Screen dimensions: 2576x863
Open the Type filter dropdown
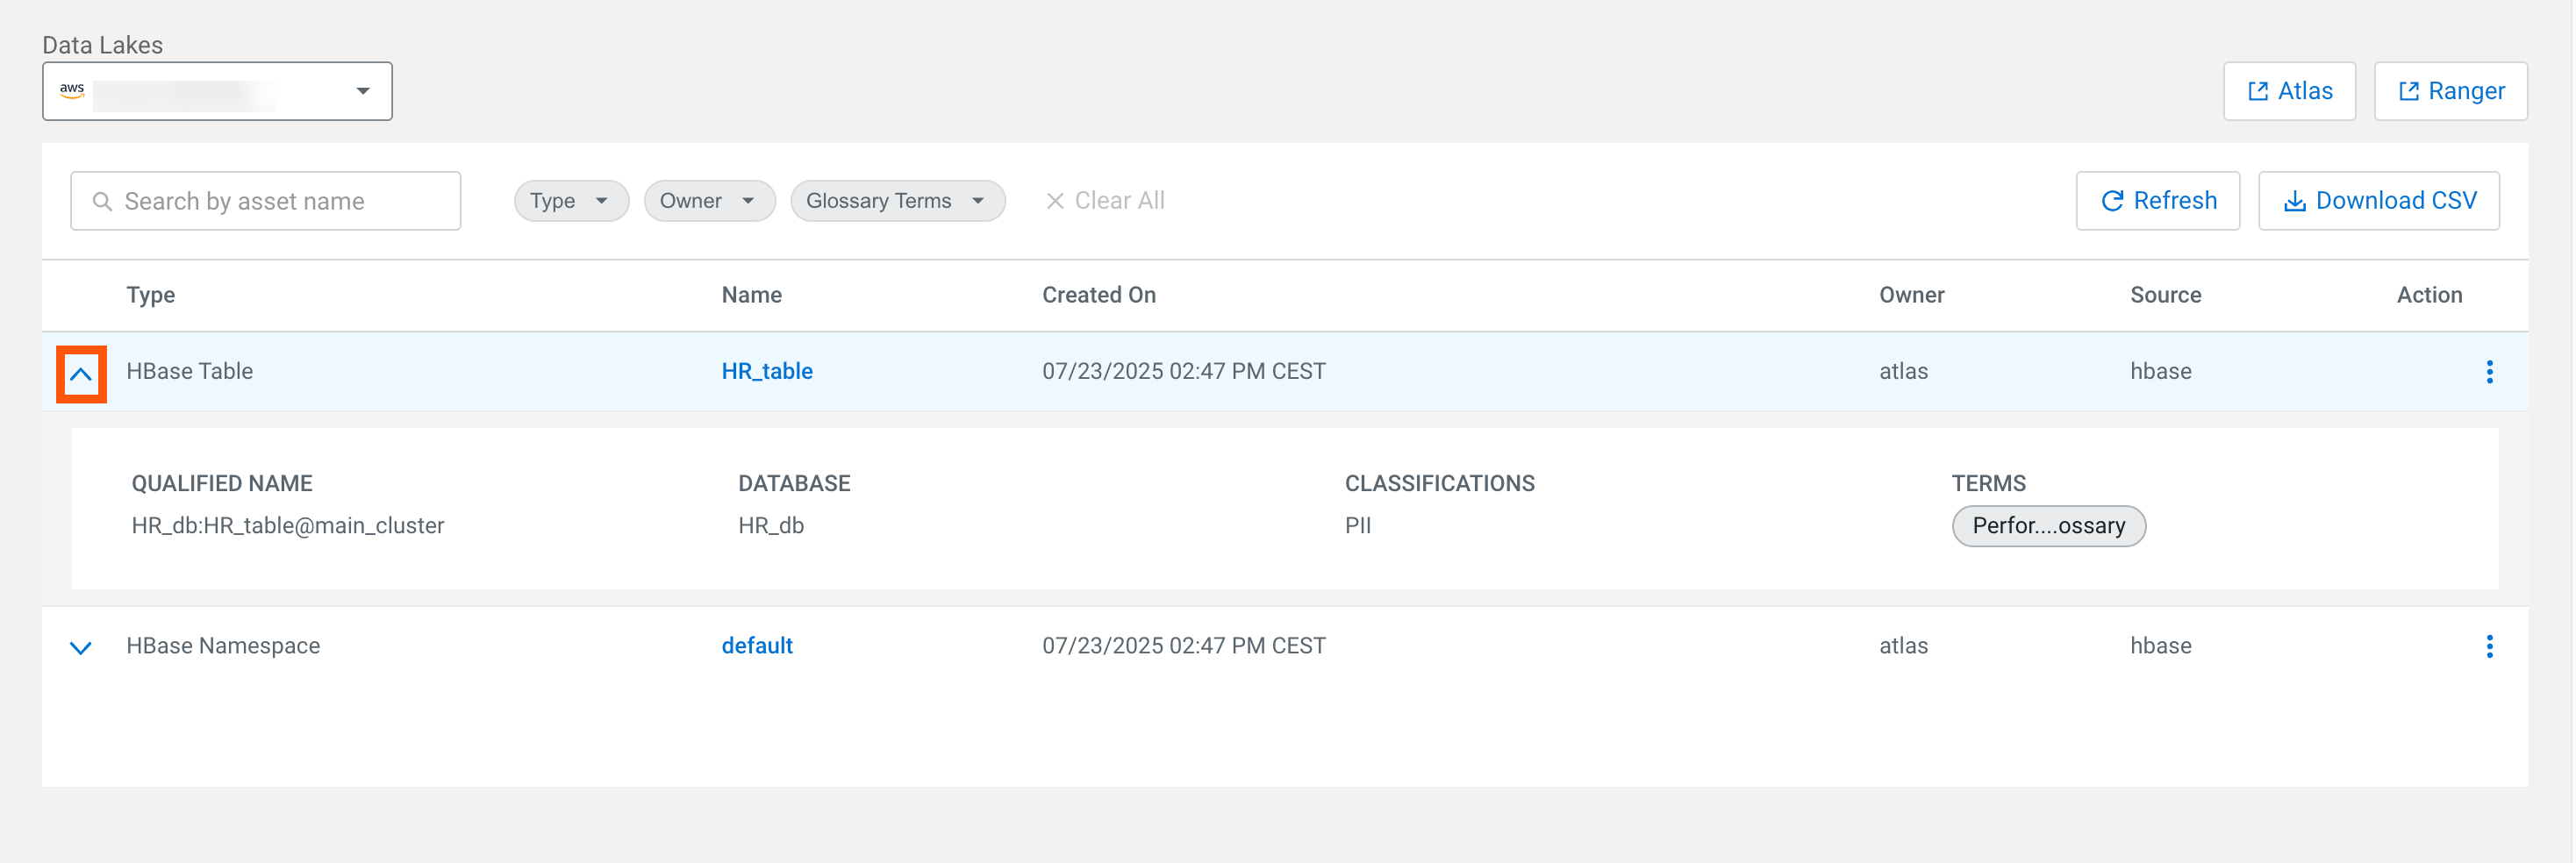570,201
